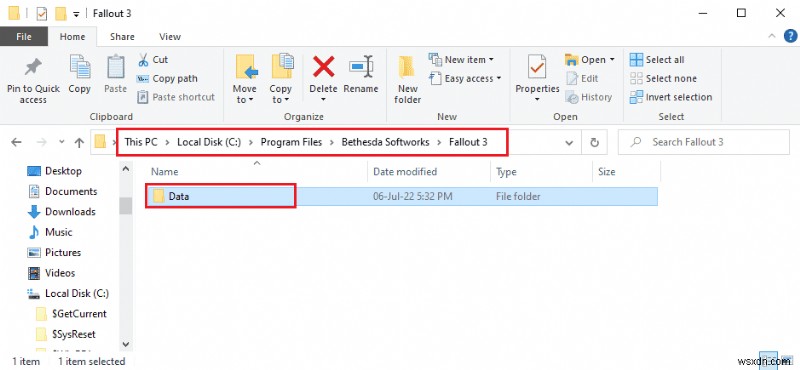Open Music in navigation pane
Screen dimensions: 800x370
(x=50, y=232)
